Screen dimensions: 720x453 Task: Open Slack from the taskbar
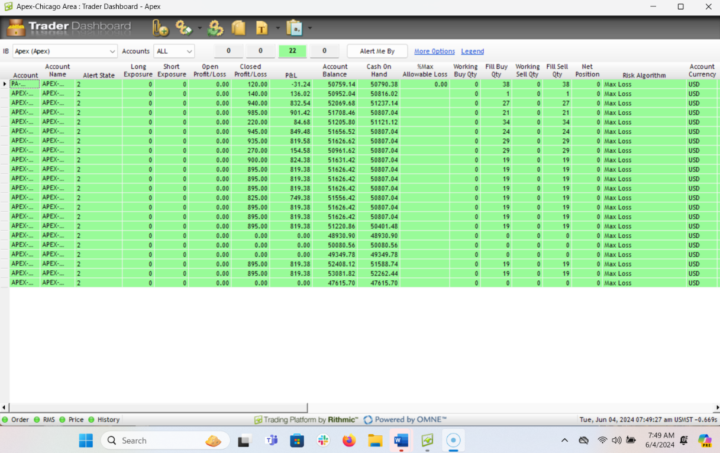323,441
